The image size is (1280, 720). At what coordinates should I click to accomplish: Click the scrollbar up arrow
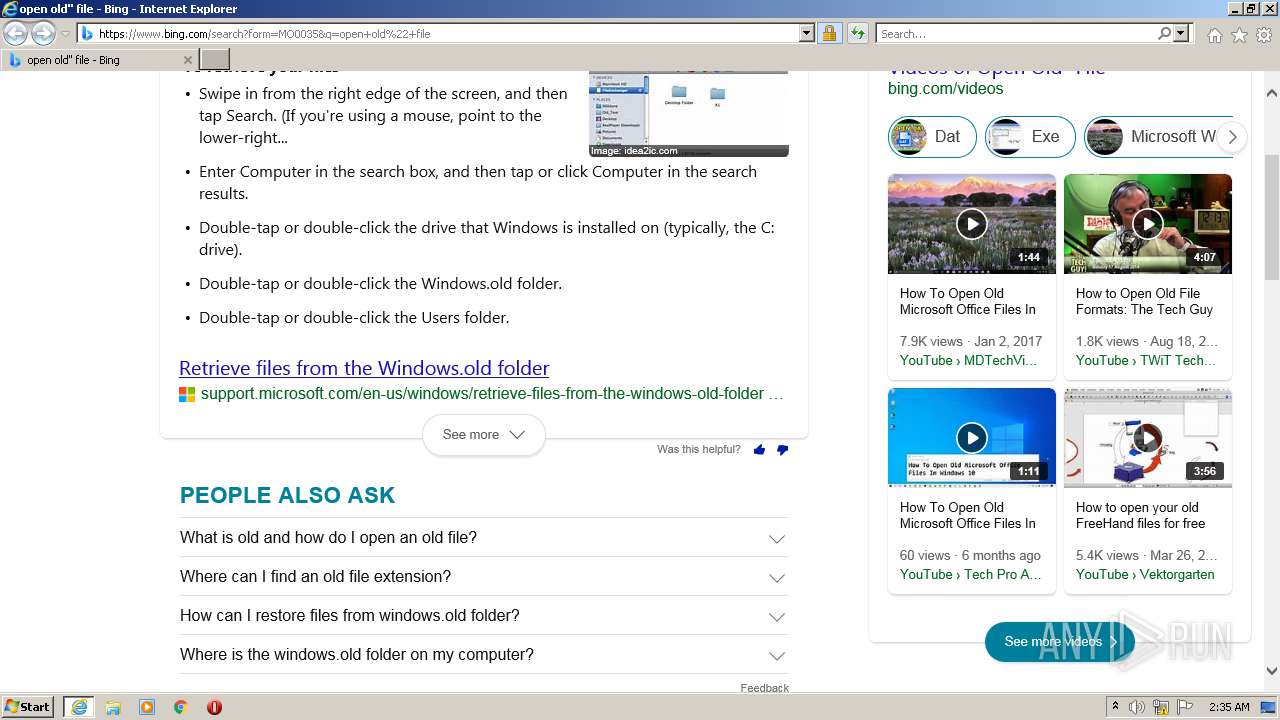(1272, 93)
